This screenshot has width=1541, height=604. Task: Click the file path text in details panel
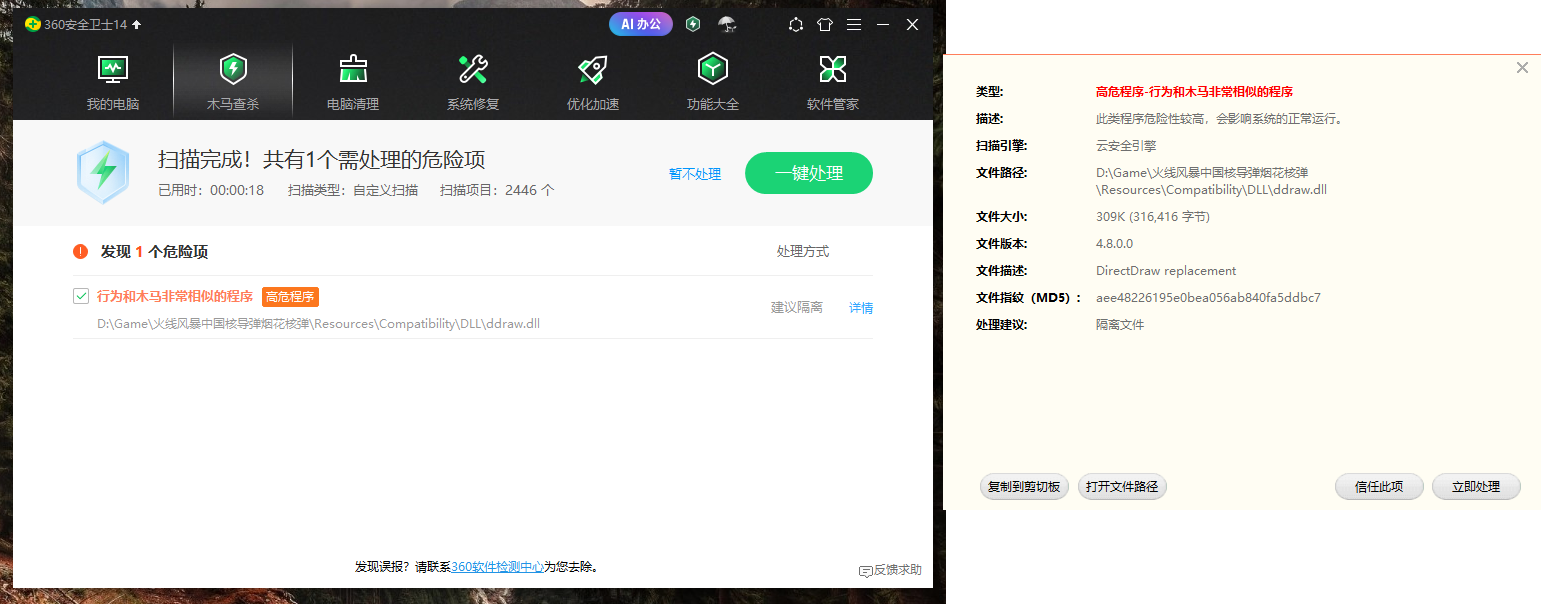tap(1211, 181)
